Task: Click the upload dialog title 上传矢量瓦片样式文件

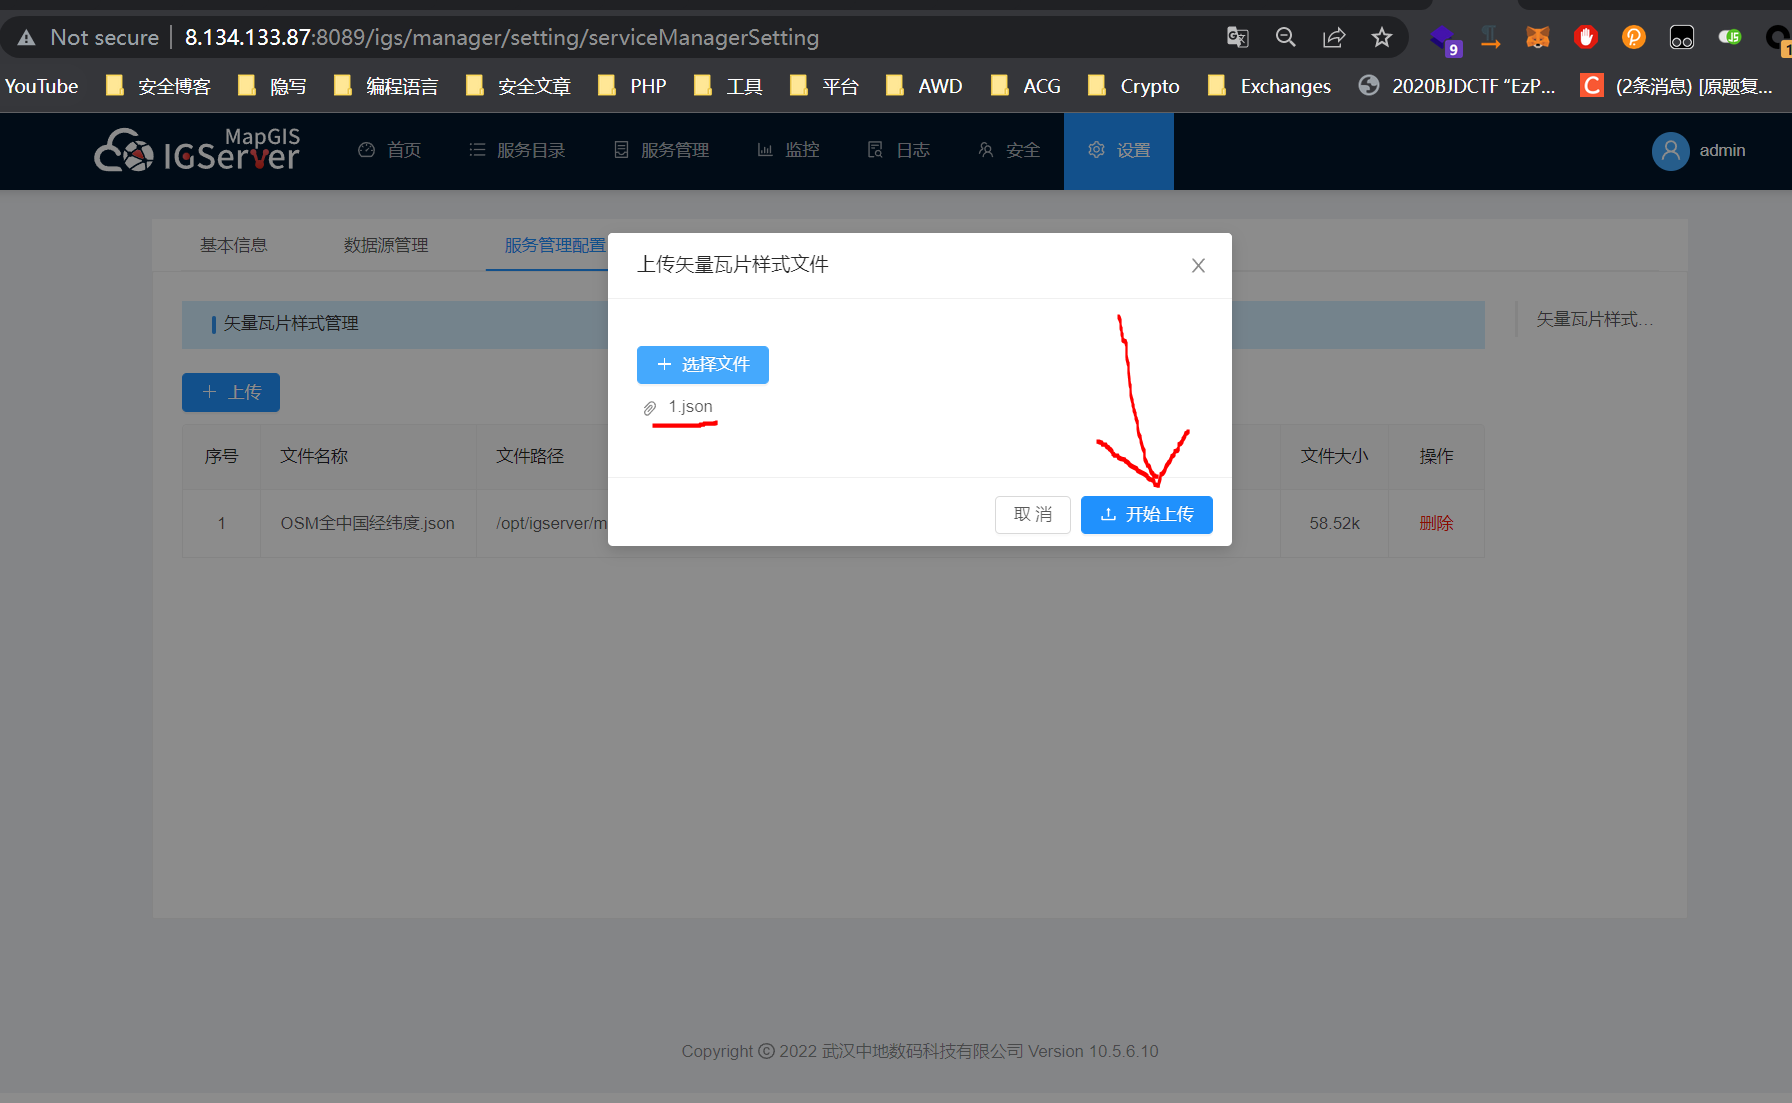Action: tap(733, 265)
